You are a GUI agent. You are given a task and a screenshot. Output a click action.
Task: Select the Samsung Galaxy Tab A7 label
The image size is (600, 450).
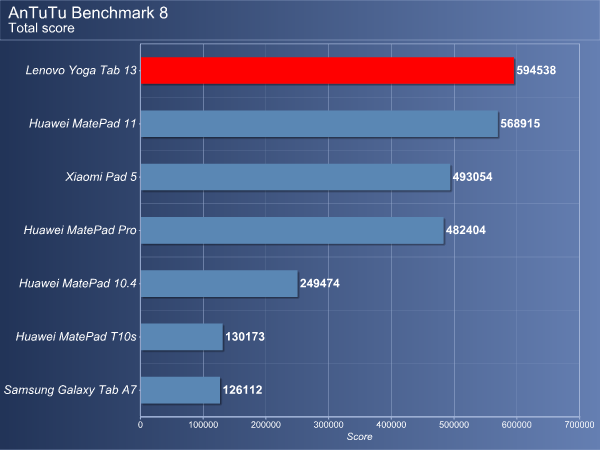[x=70, y=390]
